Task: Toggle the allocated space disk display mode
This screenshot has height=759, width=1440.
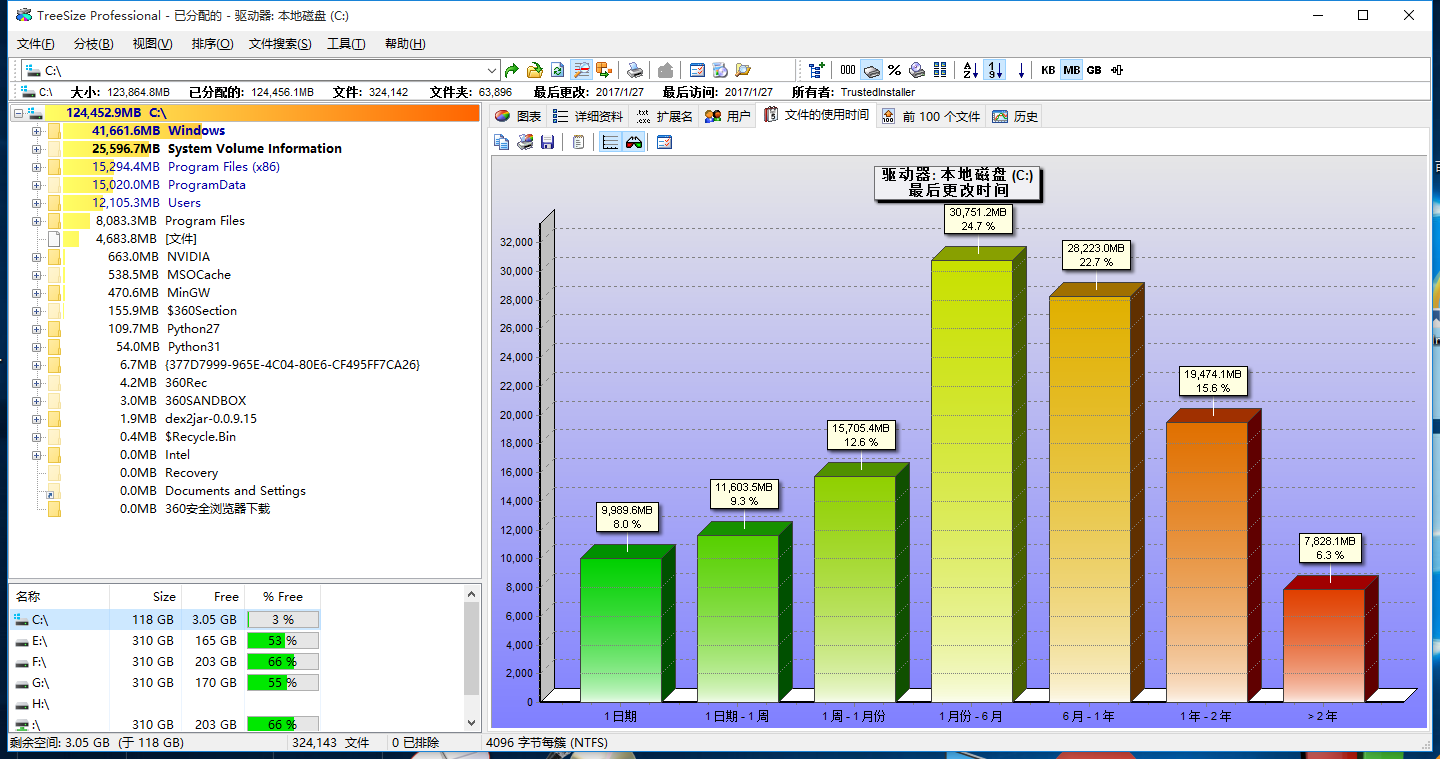Action: click(x=871, y=70)
